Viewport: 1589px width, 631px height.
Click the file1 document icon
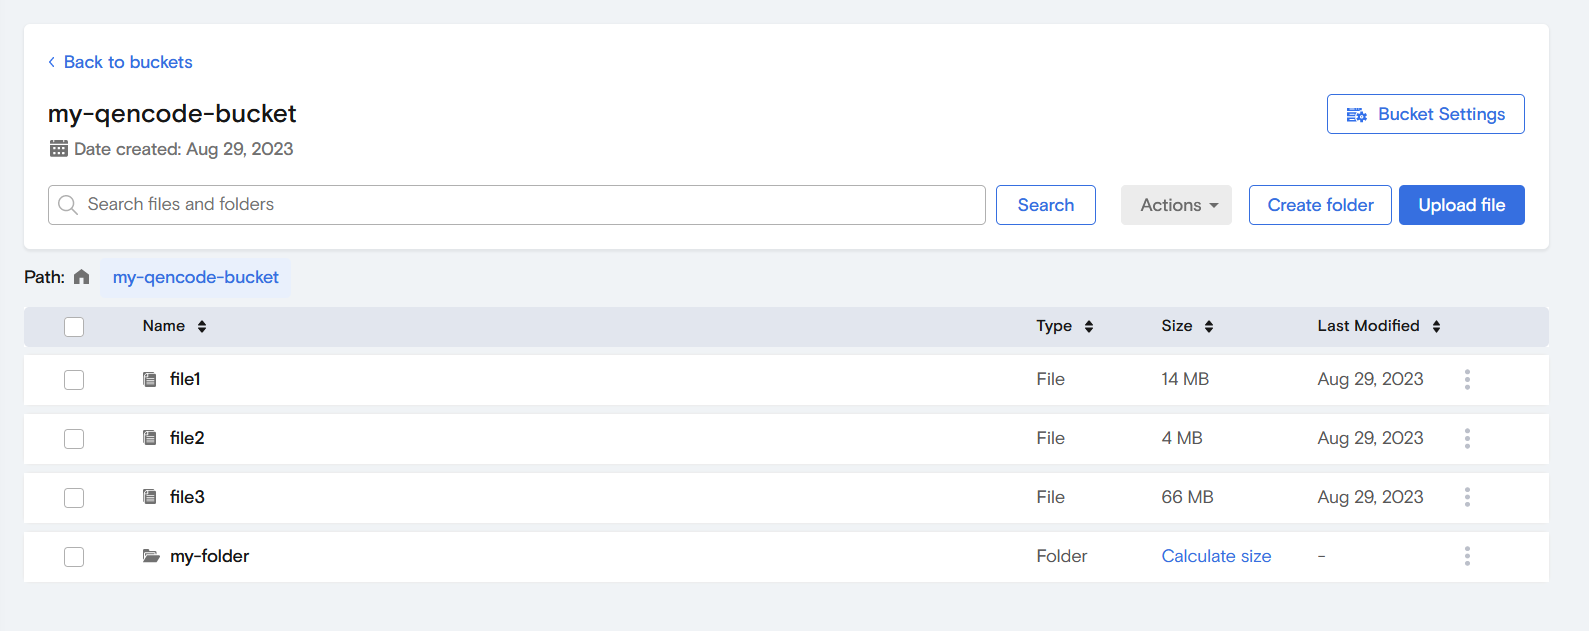(x=150, y=379)
